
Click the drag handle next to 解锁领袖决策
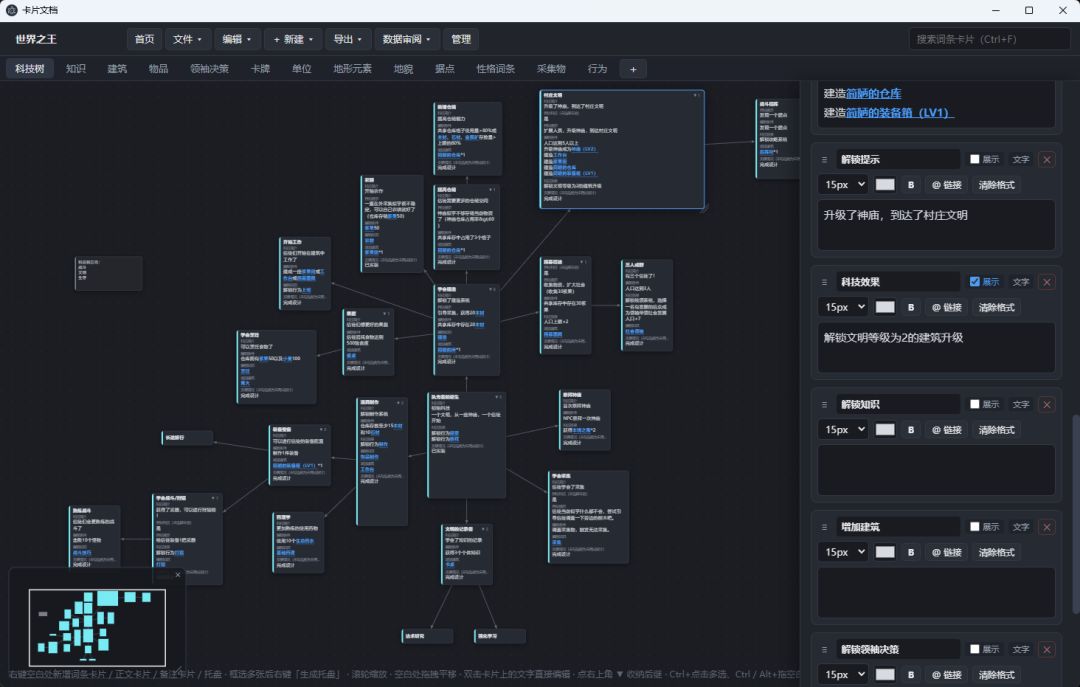pos(824,650)
